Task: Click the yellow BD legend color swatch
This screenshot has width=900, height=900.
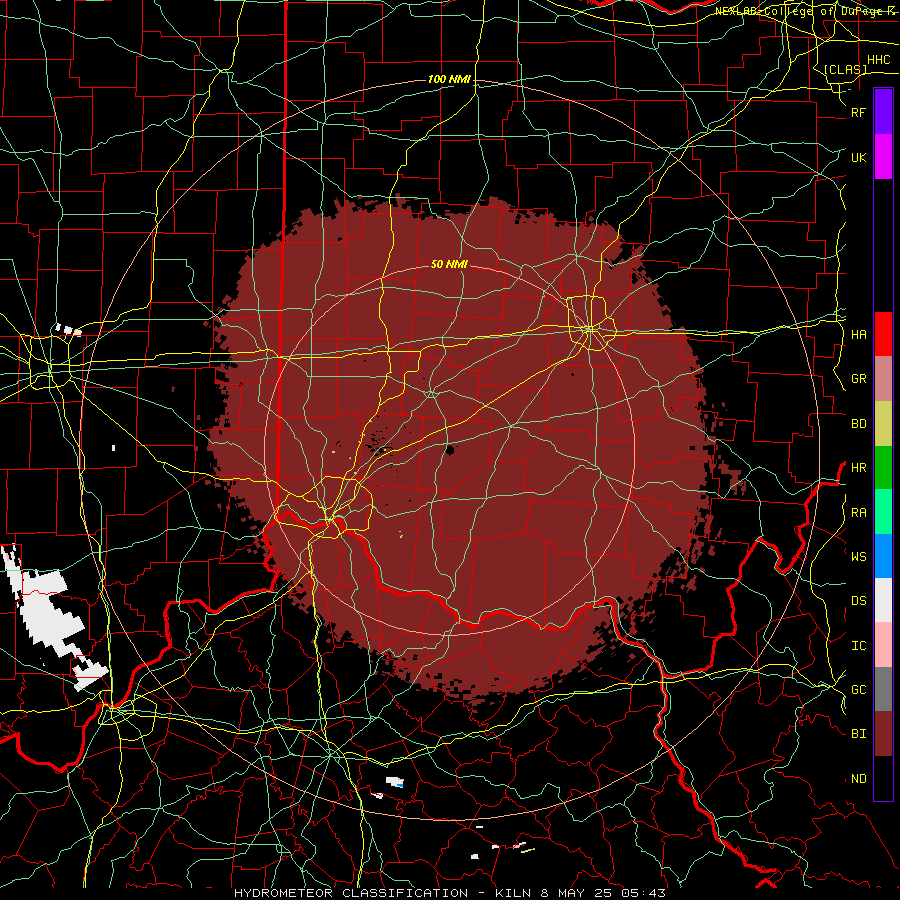Action: tap(883, 424)
